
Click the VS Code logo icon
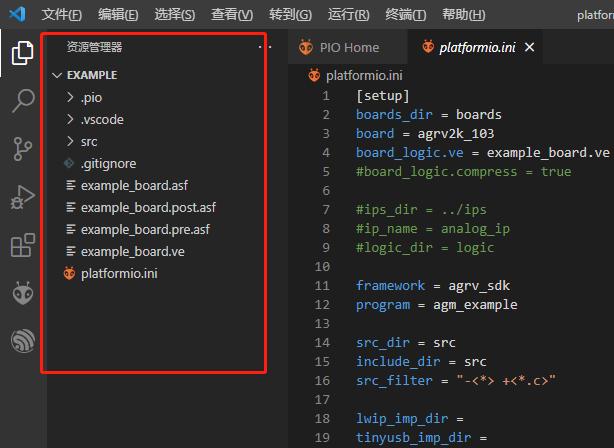pyautogui.click(x=17, y=14)
